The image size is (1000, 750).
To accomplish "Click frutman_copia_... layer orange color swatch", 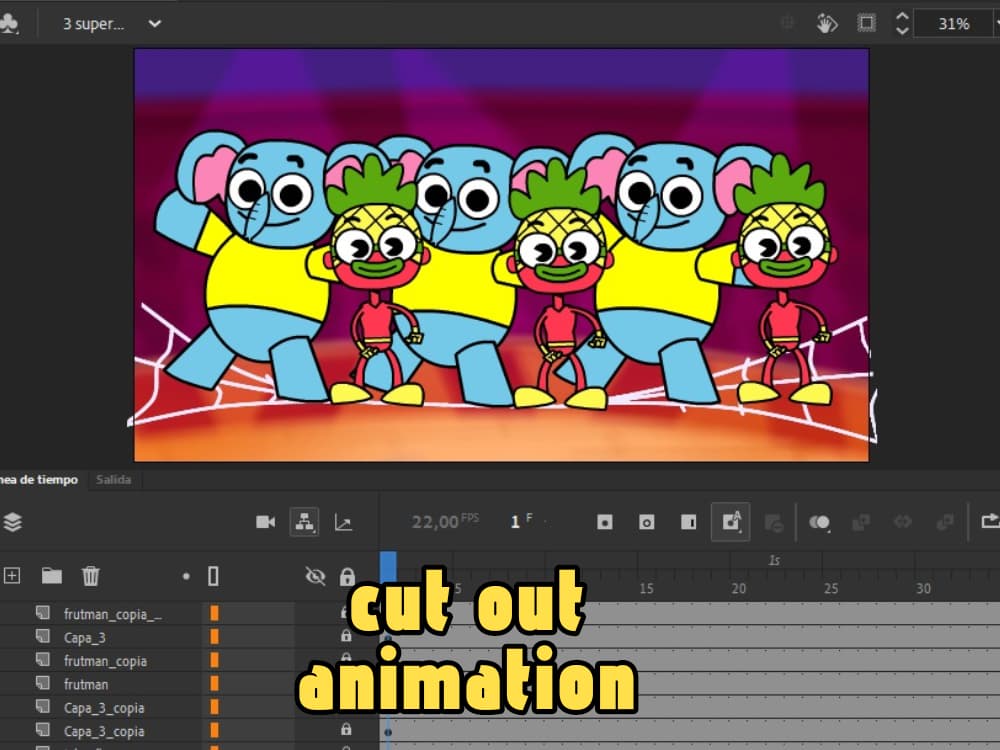I will click(x=214, y=614).
